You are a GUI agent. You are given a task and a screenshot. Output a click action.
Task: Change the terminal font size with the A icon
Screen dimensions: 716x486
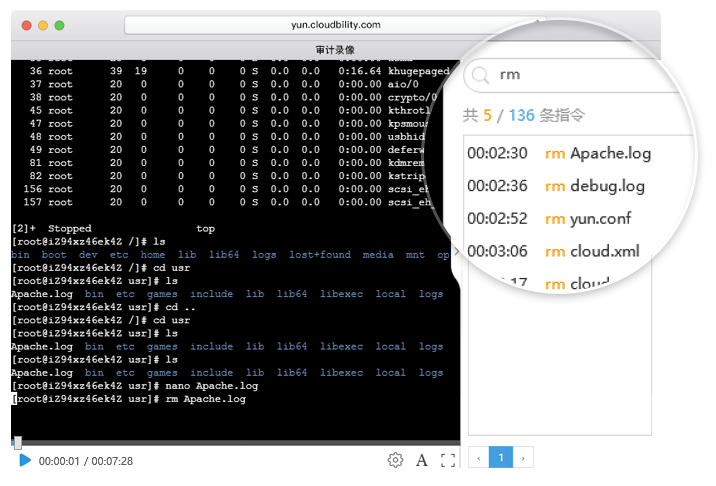tap(421, 460)
